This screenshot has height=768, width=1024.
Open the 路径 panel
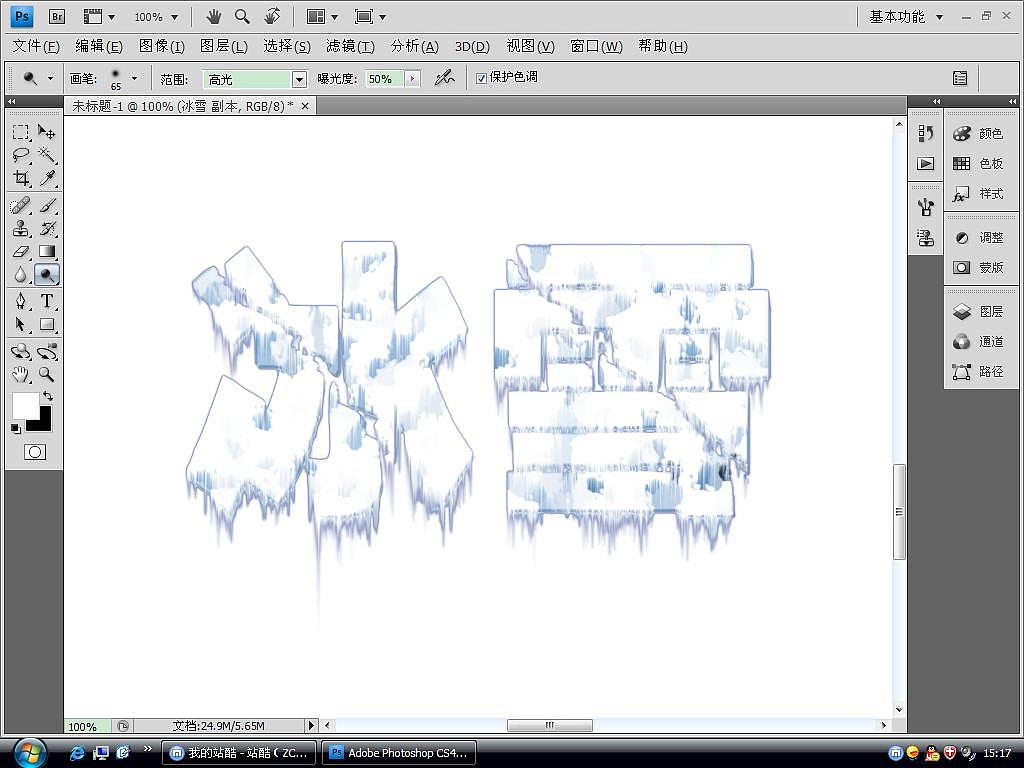tap(980, 372)
